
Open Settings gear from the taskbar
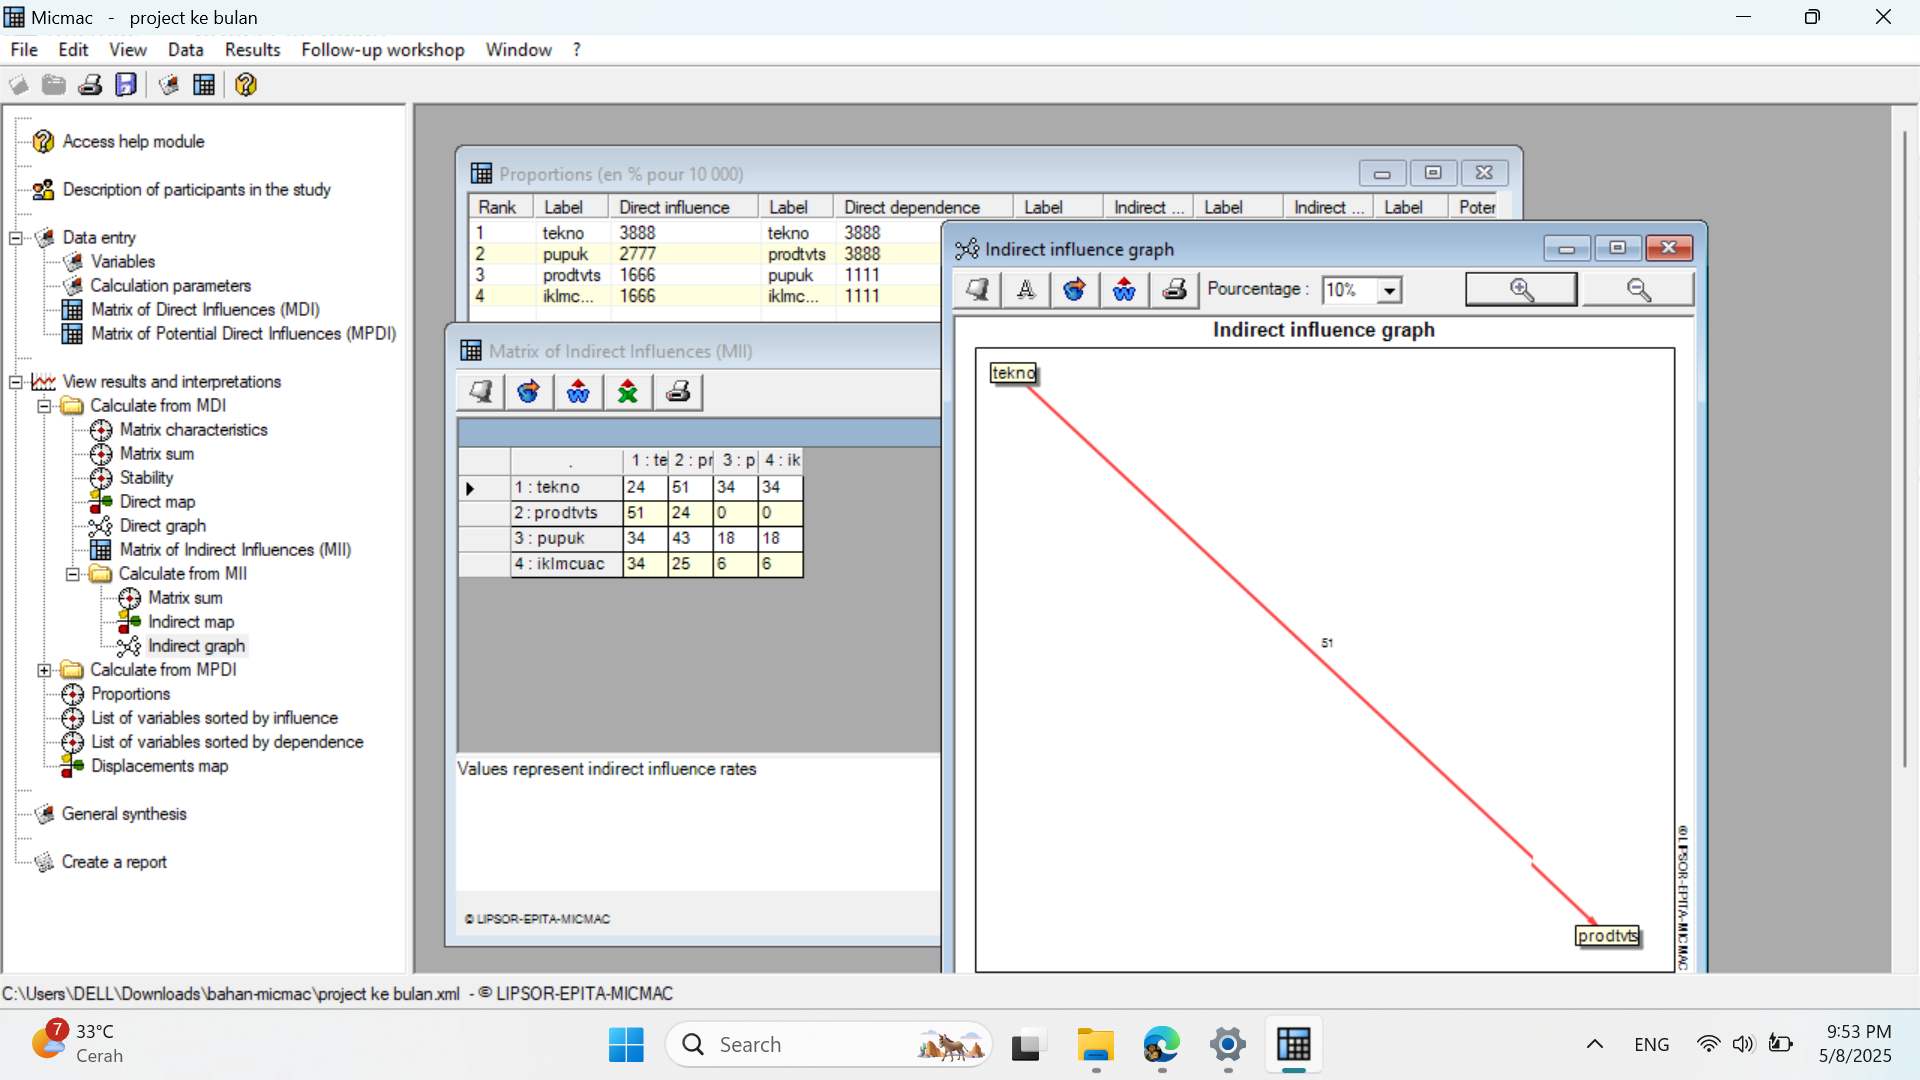coord(1227,1045)
